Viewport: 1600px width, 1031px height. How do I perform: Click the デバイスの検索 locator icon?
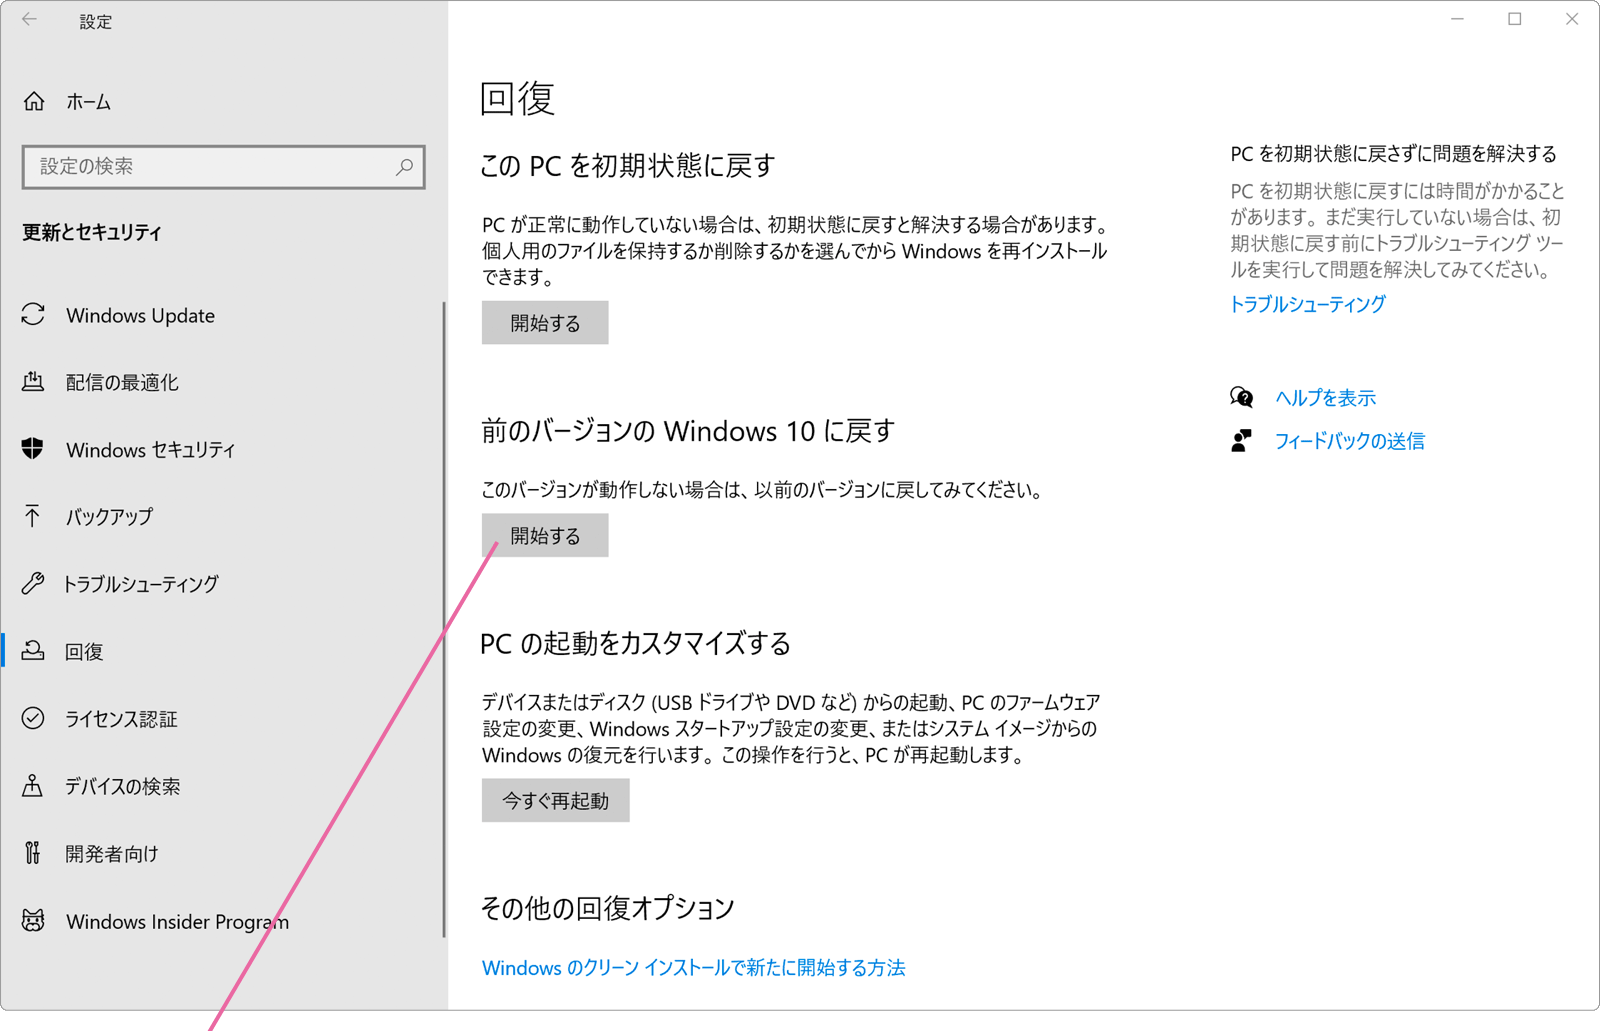point(33,786)
